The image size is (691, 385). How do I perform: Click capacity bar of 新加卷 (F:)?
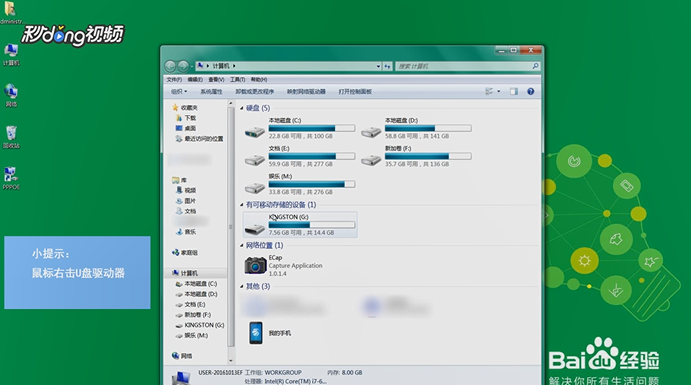[428, 156]
